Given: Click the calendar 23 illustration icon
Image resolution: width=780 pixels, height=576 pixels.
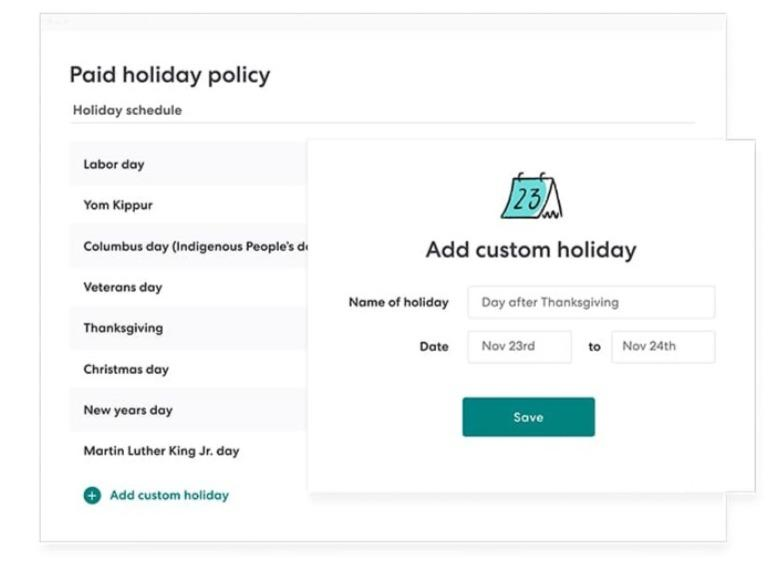Looking at the screenshot, I should [x=531, y=196].
